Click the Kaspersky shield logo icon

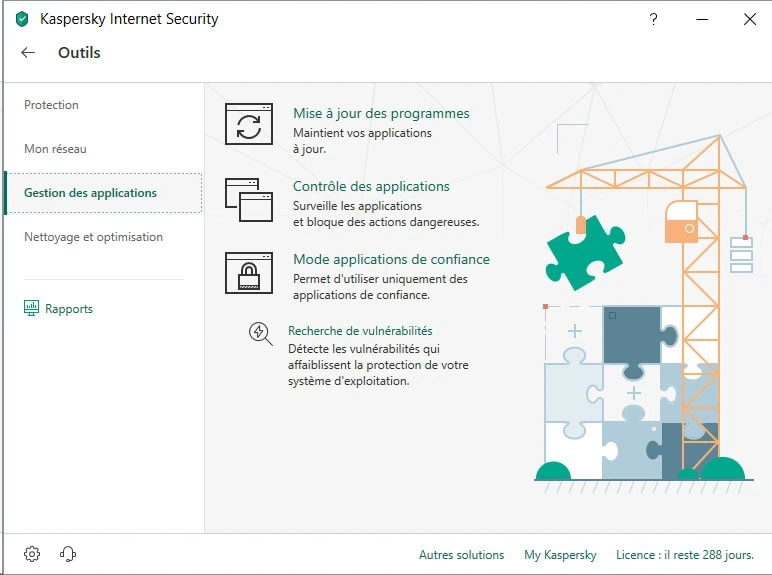point(22,19)
